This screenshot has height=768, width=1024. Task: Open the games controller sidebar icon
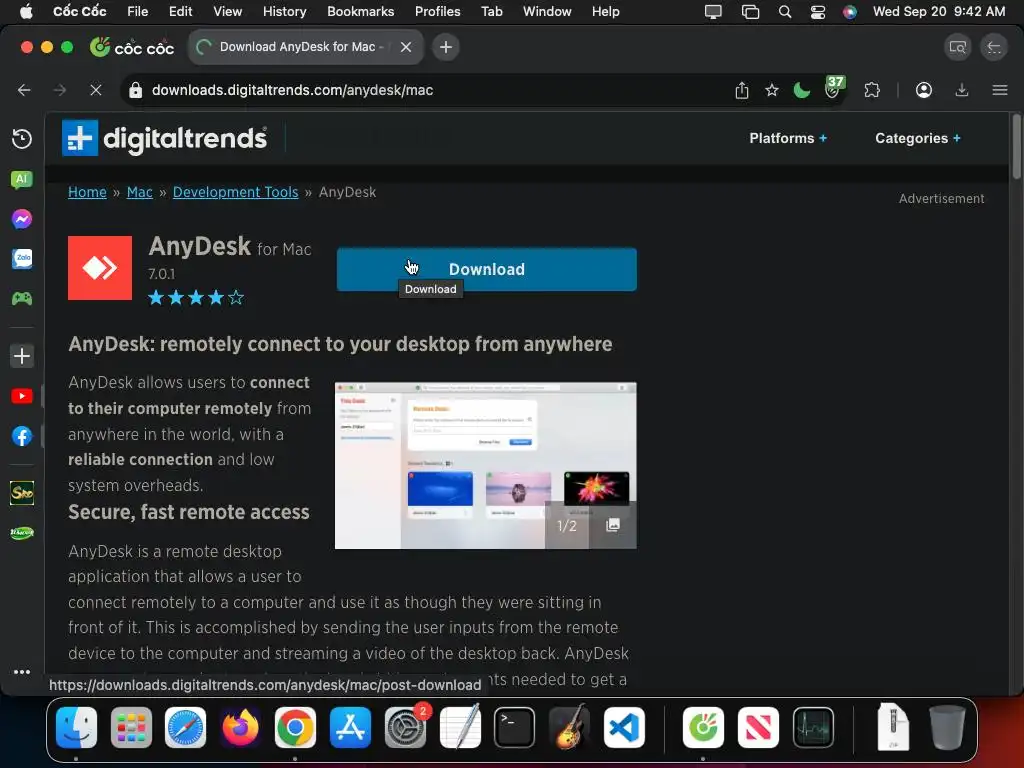(x=22, y=298)
